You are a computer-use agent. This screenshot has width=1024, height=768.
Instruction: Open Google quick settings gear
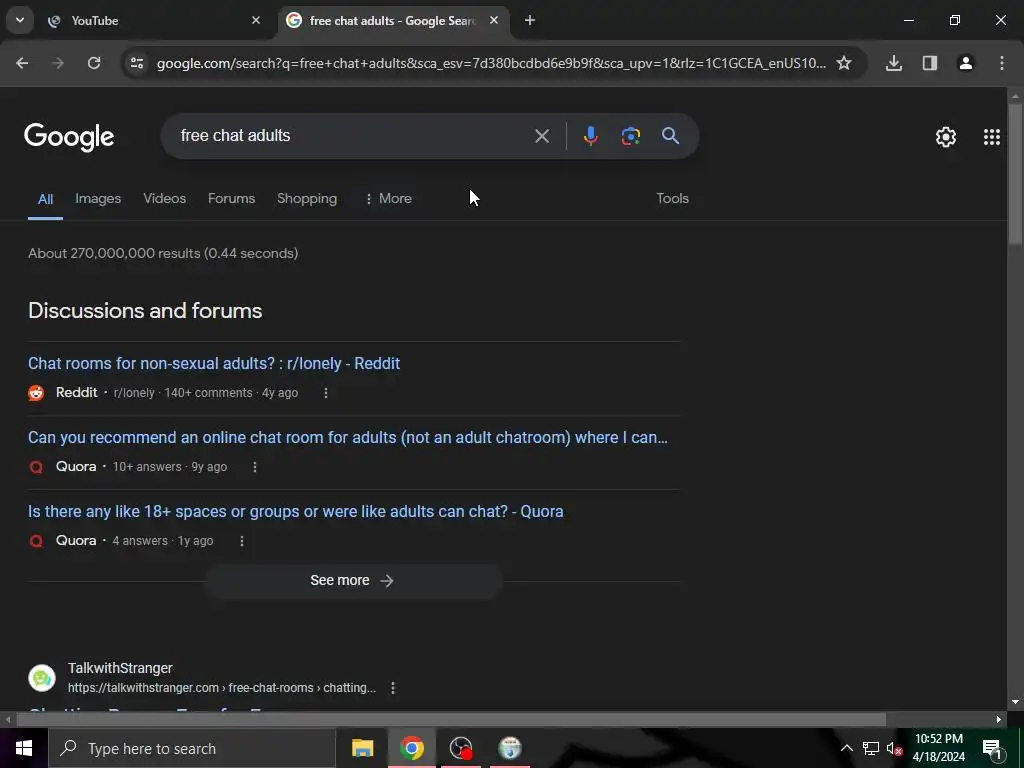946,137
